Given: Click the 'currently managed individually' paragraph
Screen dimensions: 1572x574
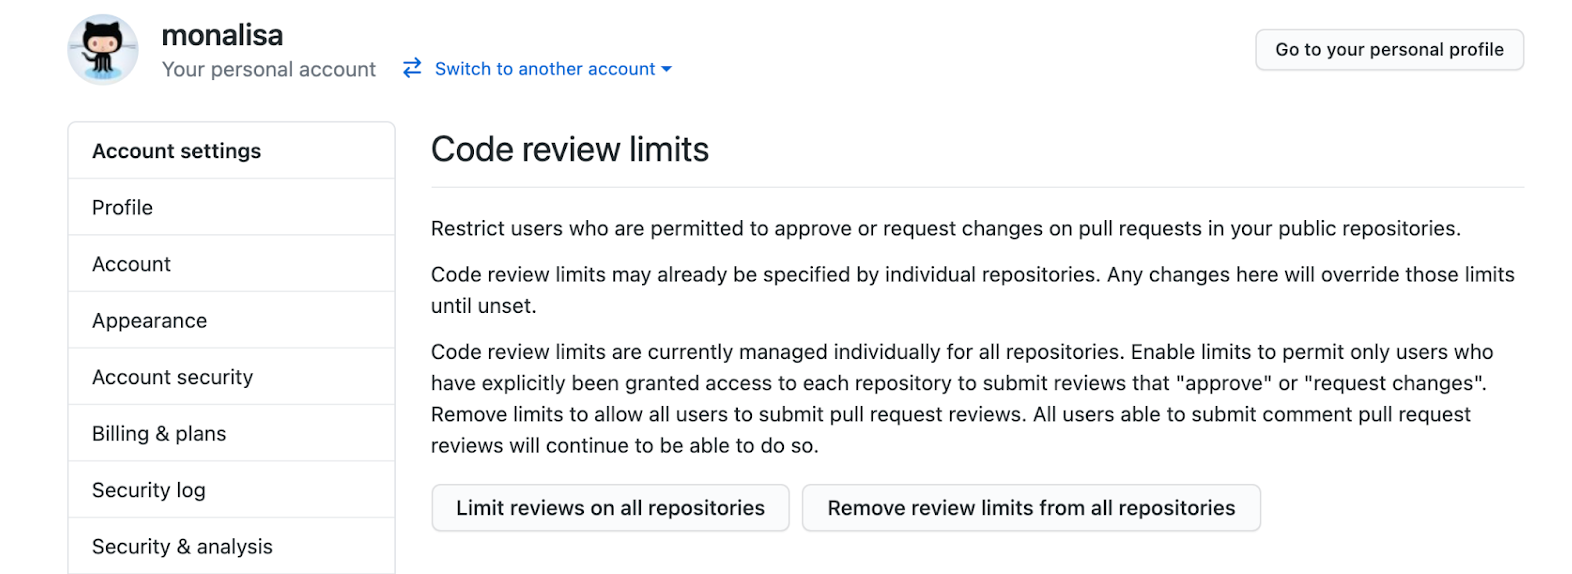Looking at the screenshot, I should pyautogui.click(x=962, y=399).
